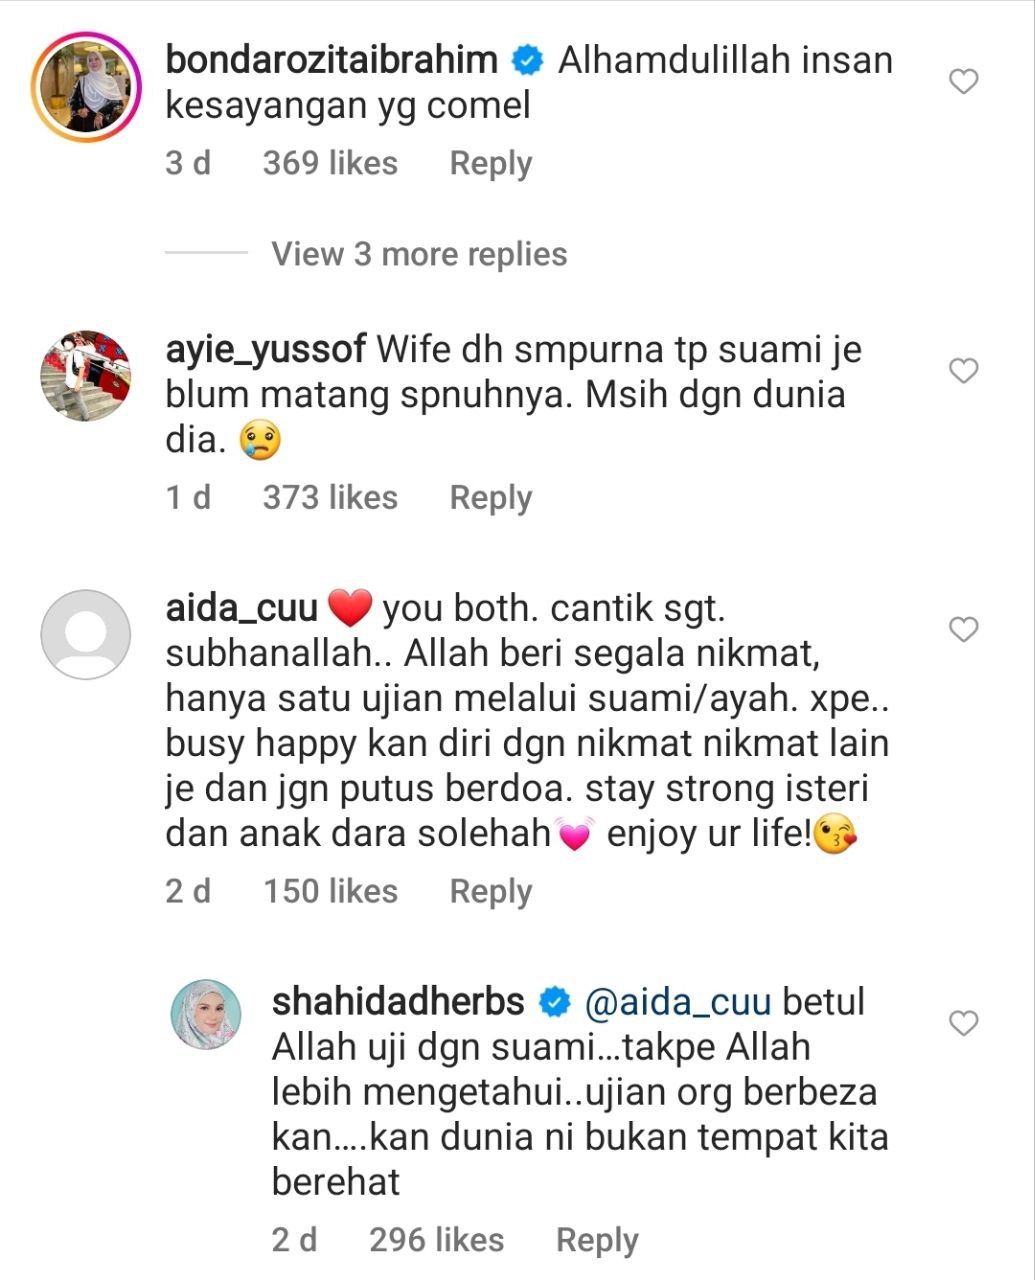
Task: Open the ayie_yussof username link
Action: (x=265, y=350)
